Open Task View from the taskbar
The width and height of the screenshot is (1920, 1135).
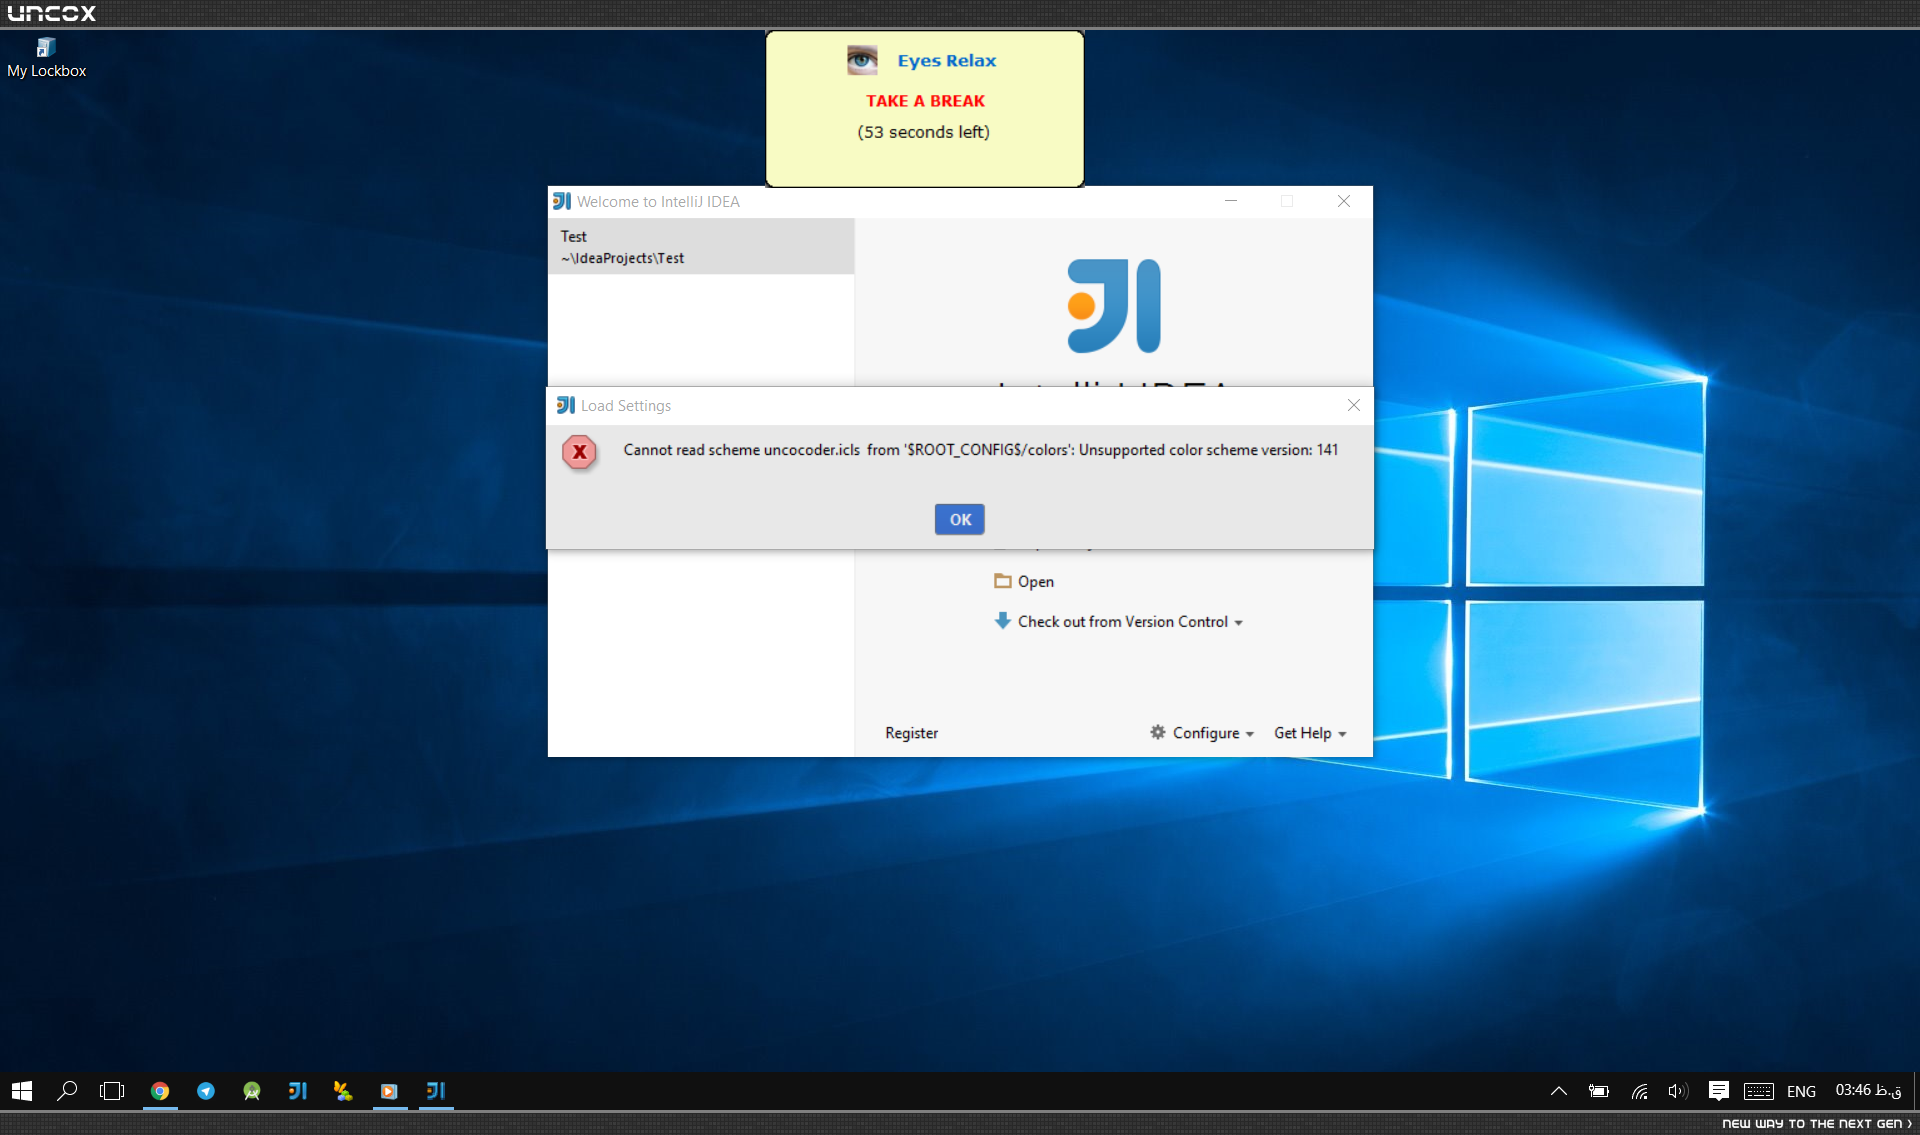pyautogui.click(x=112, y=1091)
